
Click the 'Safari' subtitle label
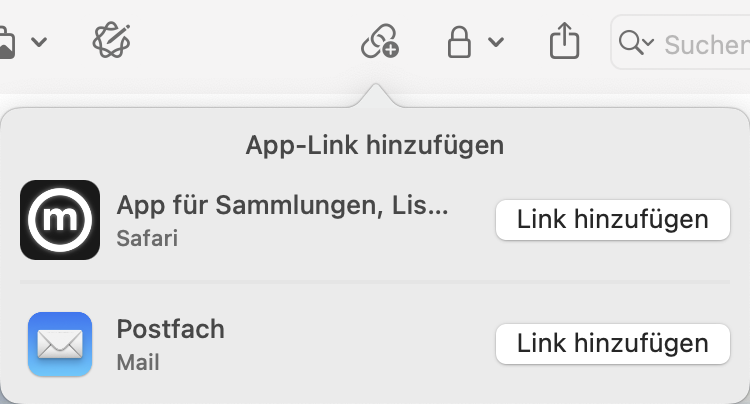coord(147,238)
